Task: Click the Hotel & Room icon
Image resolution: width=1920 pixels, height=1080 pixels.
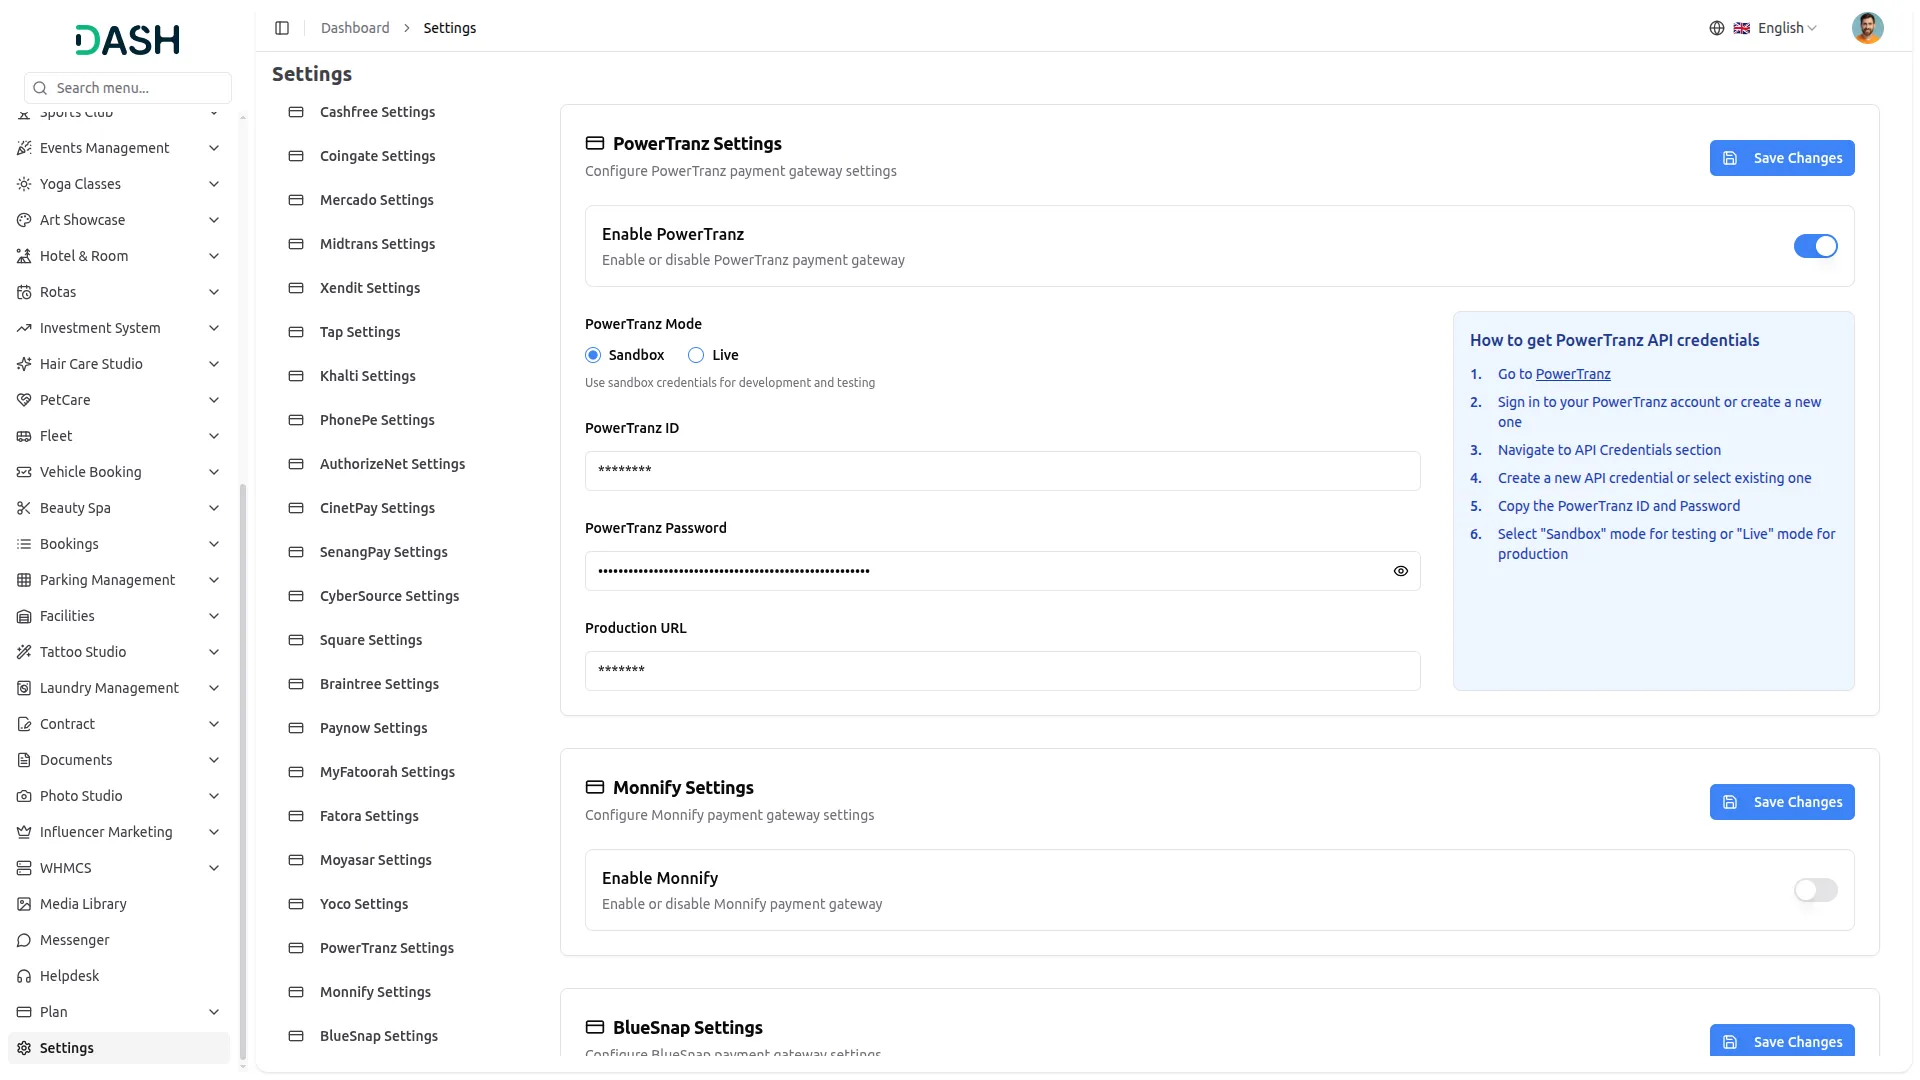Action: [x=24, y=256]
